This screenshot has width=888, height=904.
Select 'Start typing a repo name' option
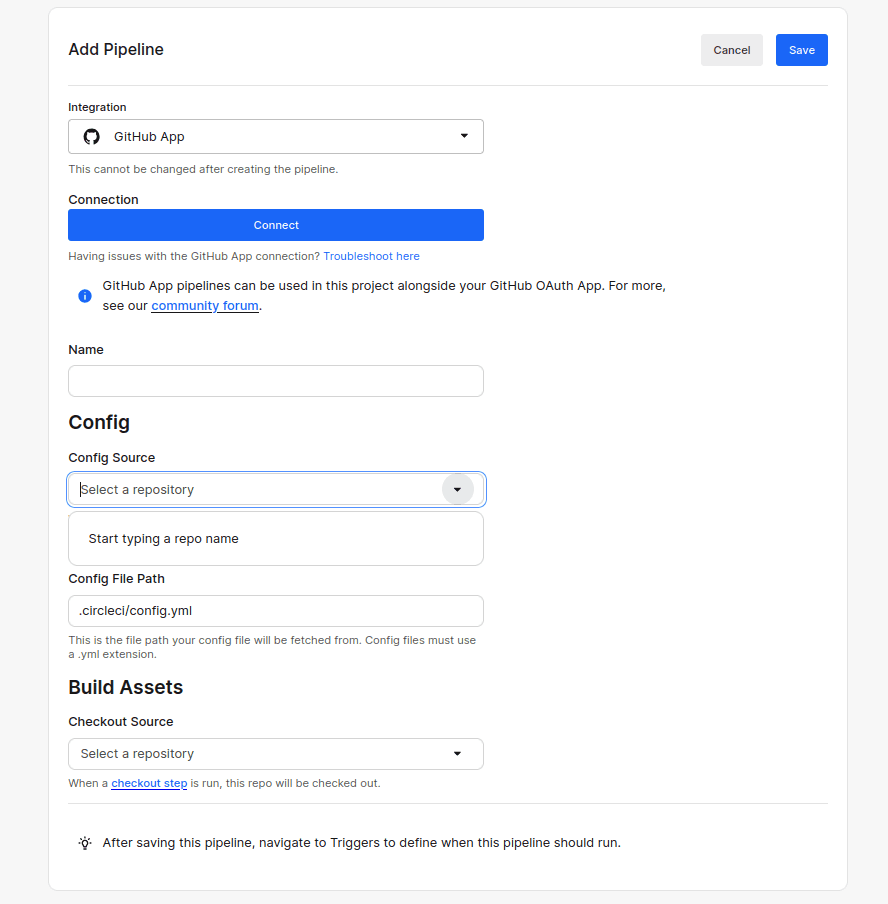click(x=164, y=539)
